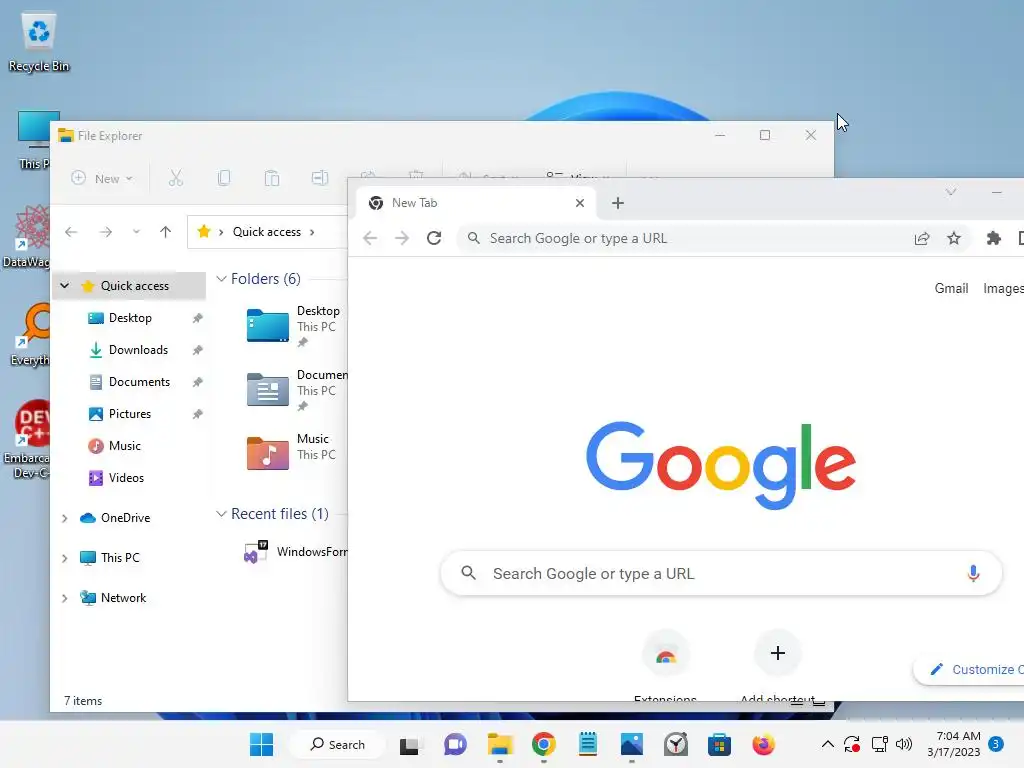
Task: Open Chrome tab search chevron
Action: (951, 192)
